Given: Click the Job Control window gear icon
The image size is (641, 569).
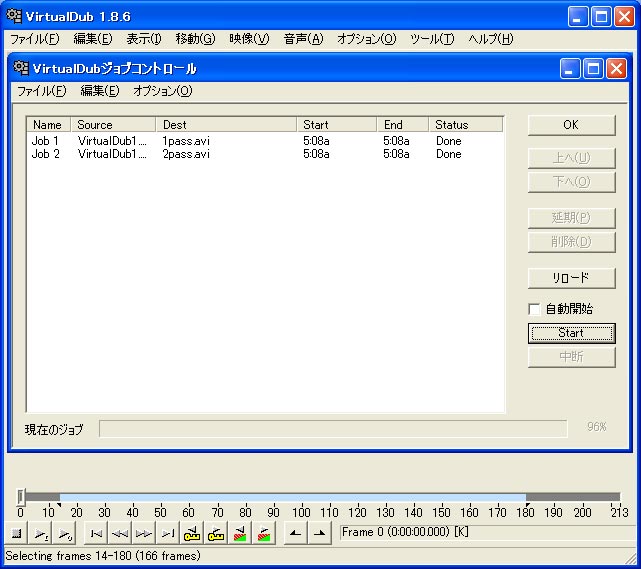Looking at the screenshot, I should coord(21,68).
